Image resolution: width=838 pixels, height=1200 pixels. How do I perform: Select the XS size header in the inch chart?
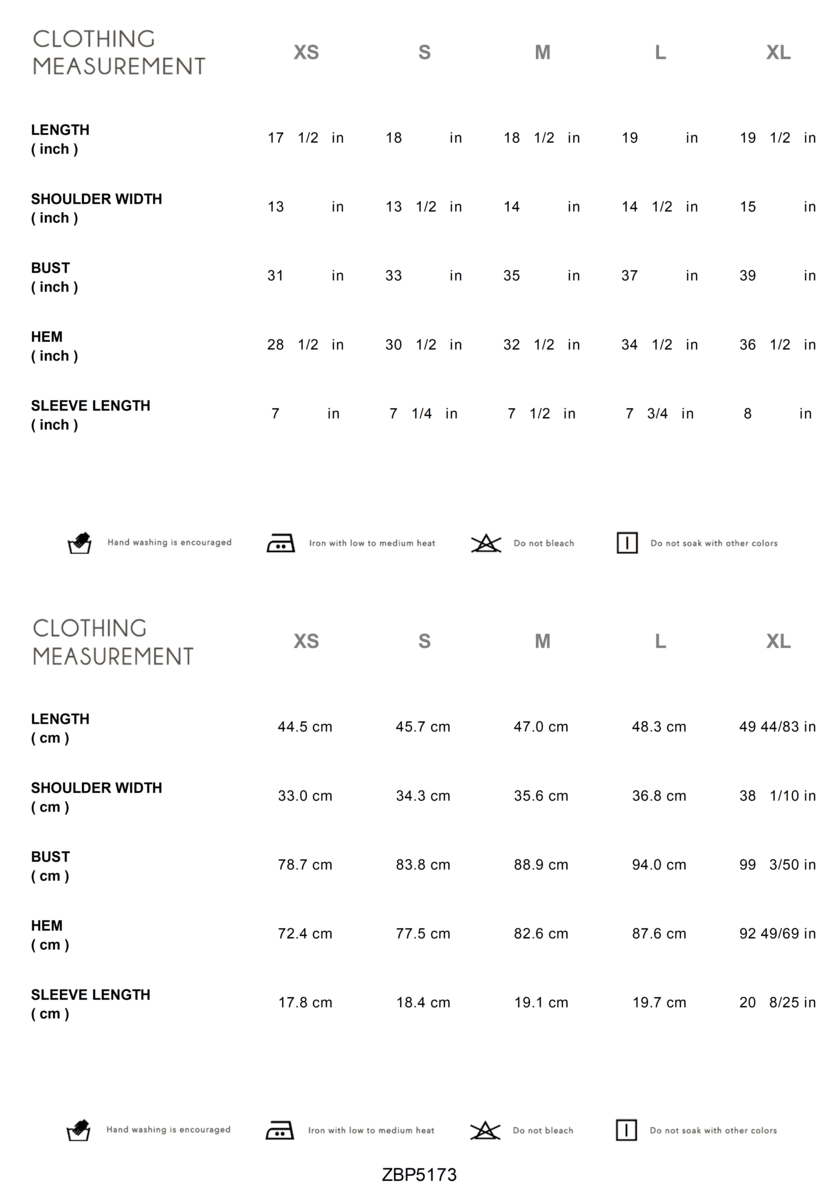point(306,52)
